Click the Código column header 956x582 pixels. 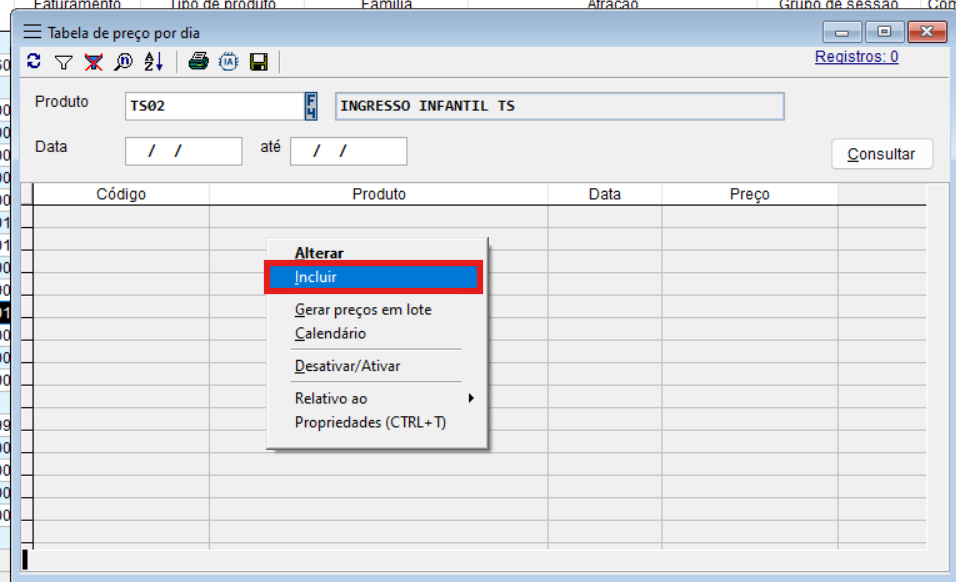coord(121,194)
